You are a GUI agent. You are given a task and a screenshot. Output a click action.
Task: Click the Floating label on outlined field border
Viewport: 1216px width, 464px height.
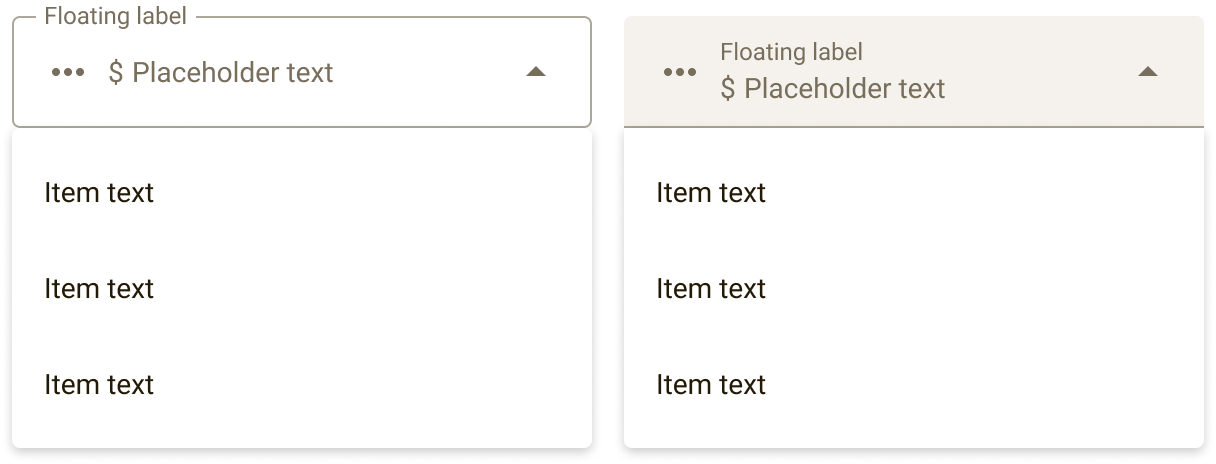click(115, 16)
